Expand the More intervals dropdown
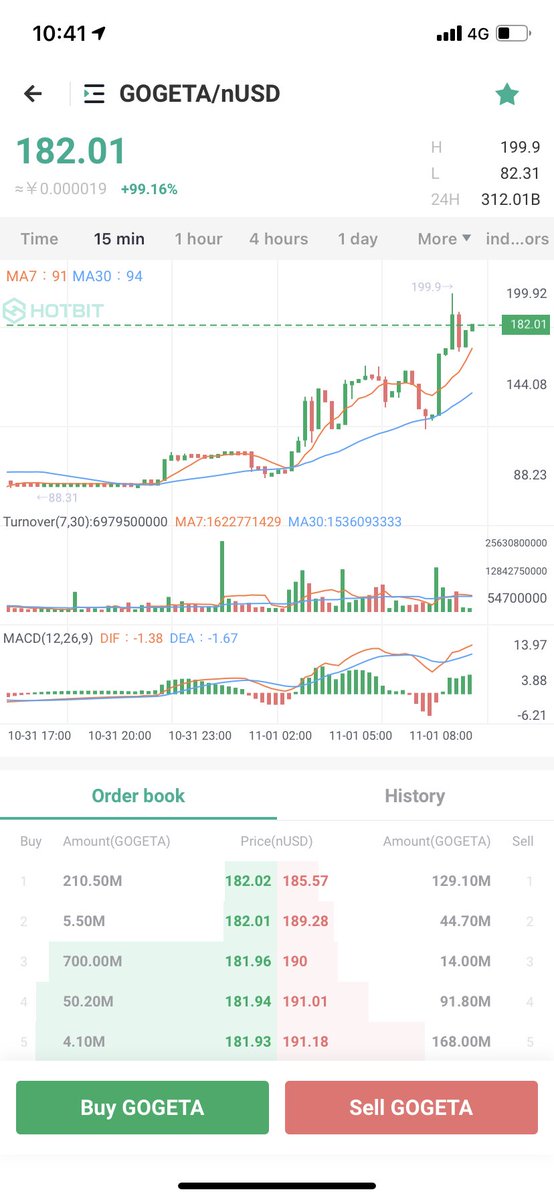Viewport: 554px width, 1200px height. click(444, 239)
